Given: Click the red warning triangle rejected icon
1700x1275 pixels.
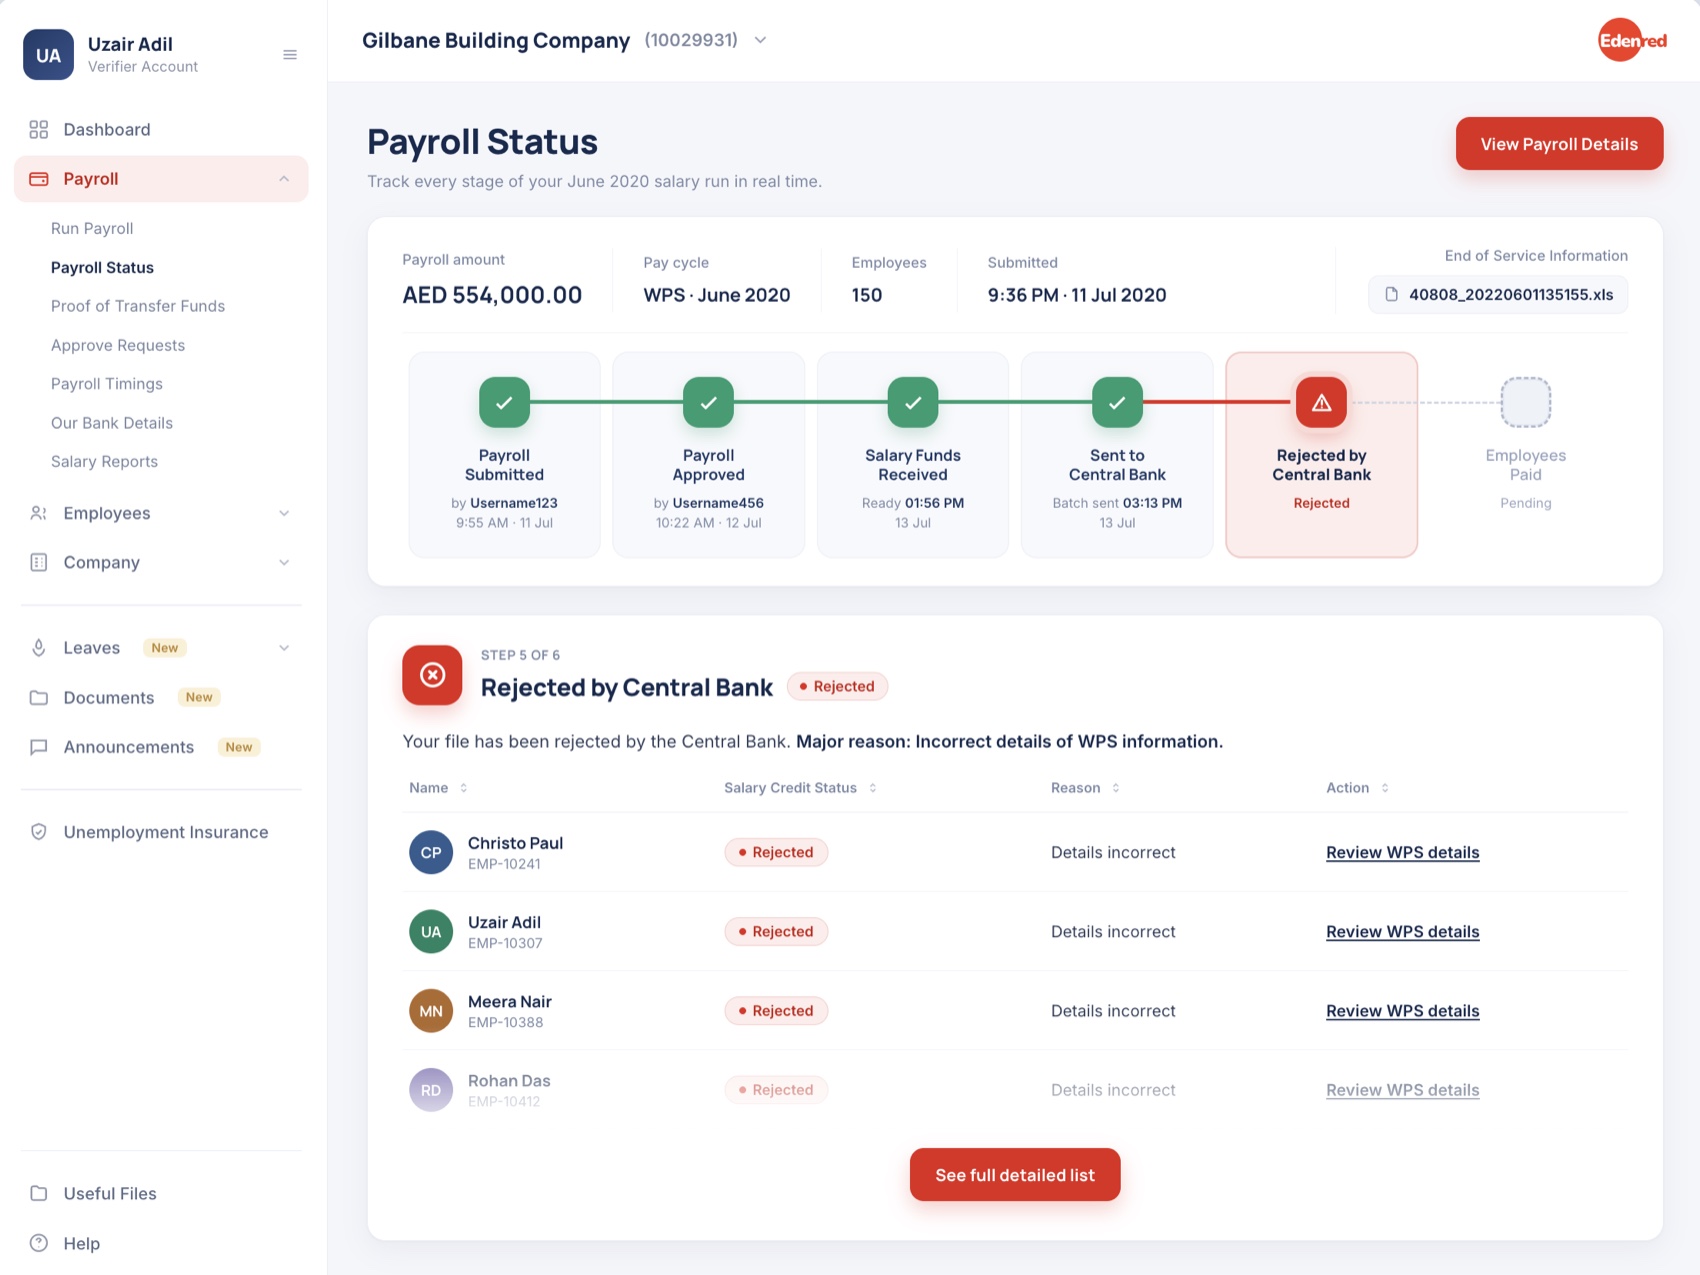Looking at the screenshot, I should (x=1321, y=402).
